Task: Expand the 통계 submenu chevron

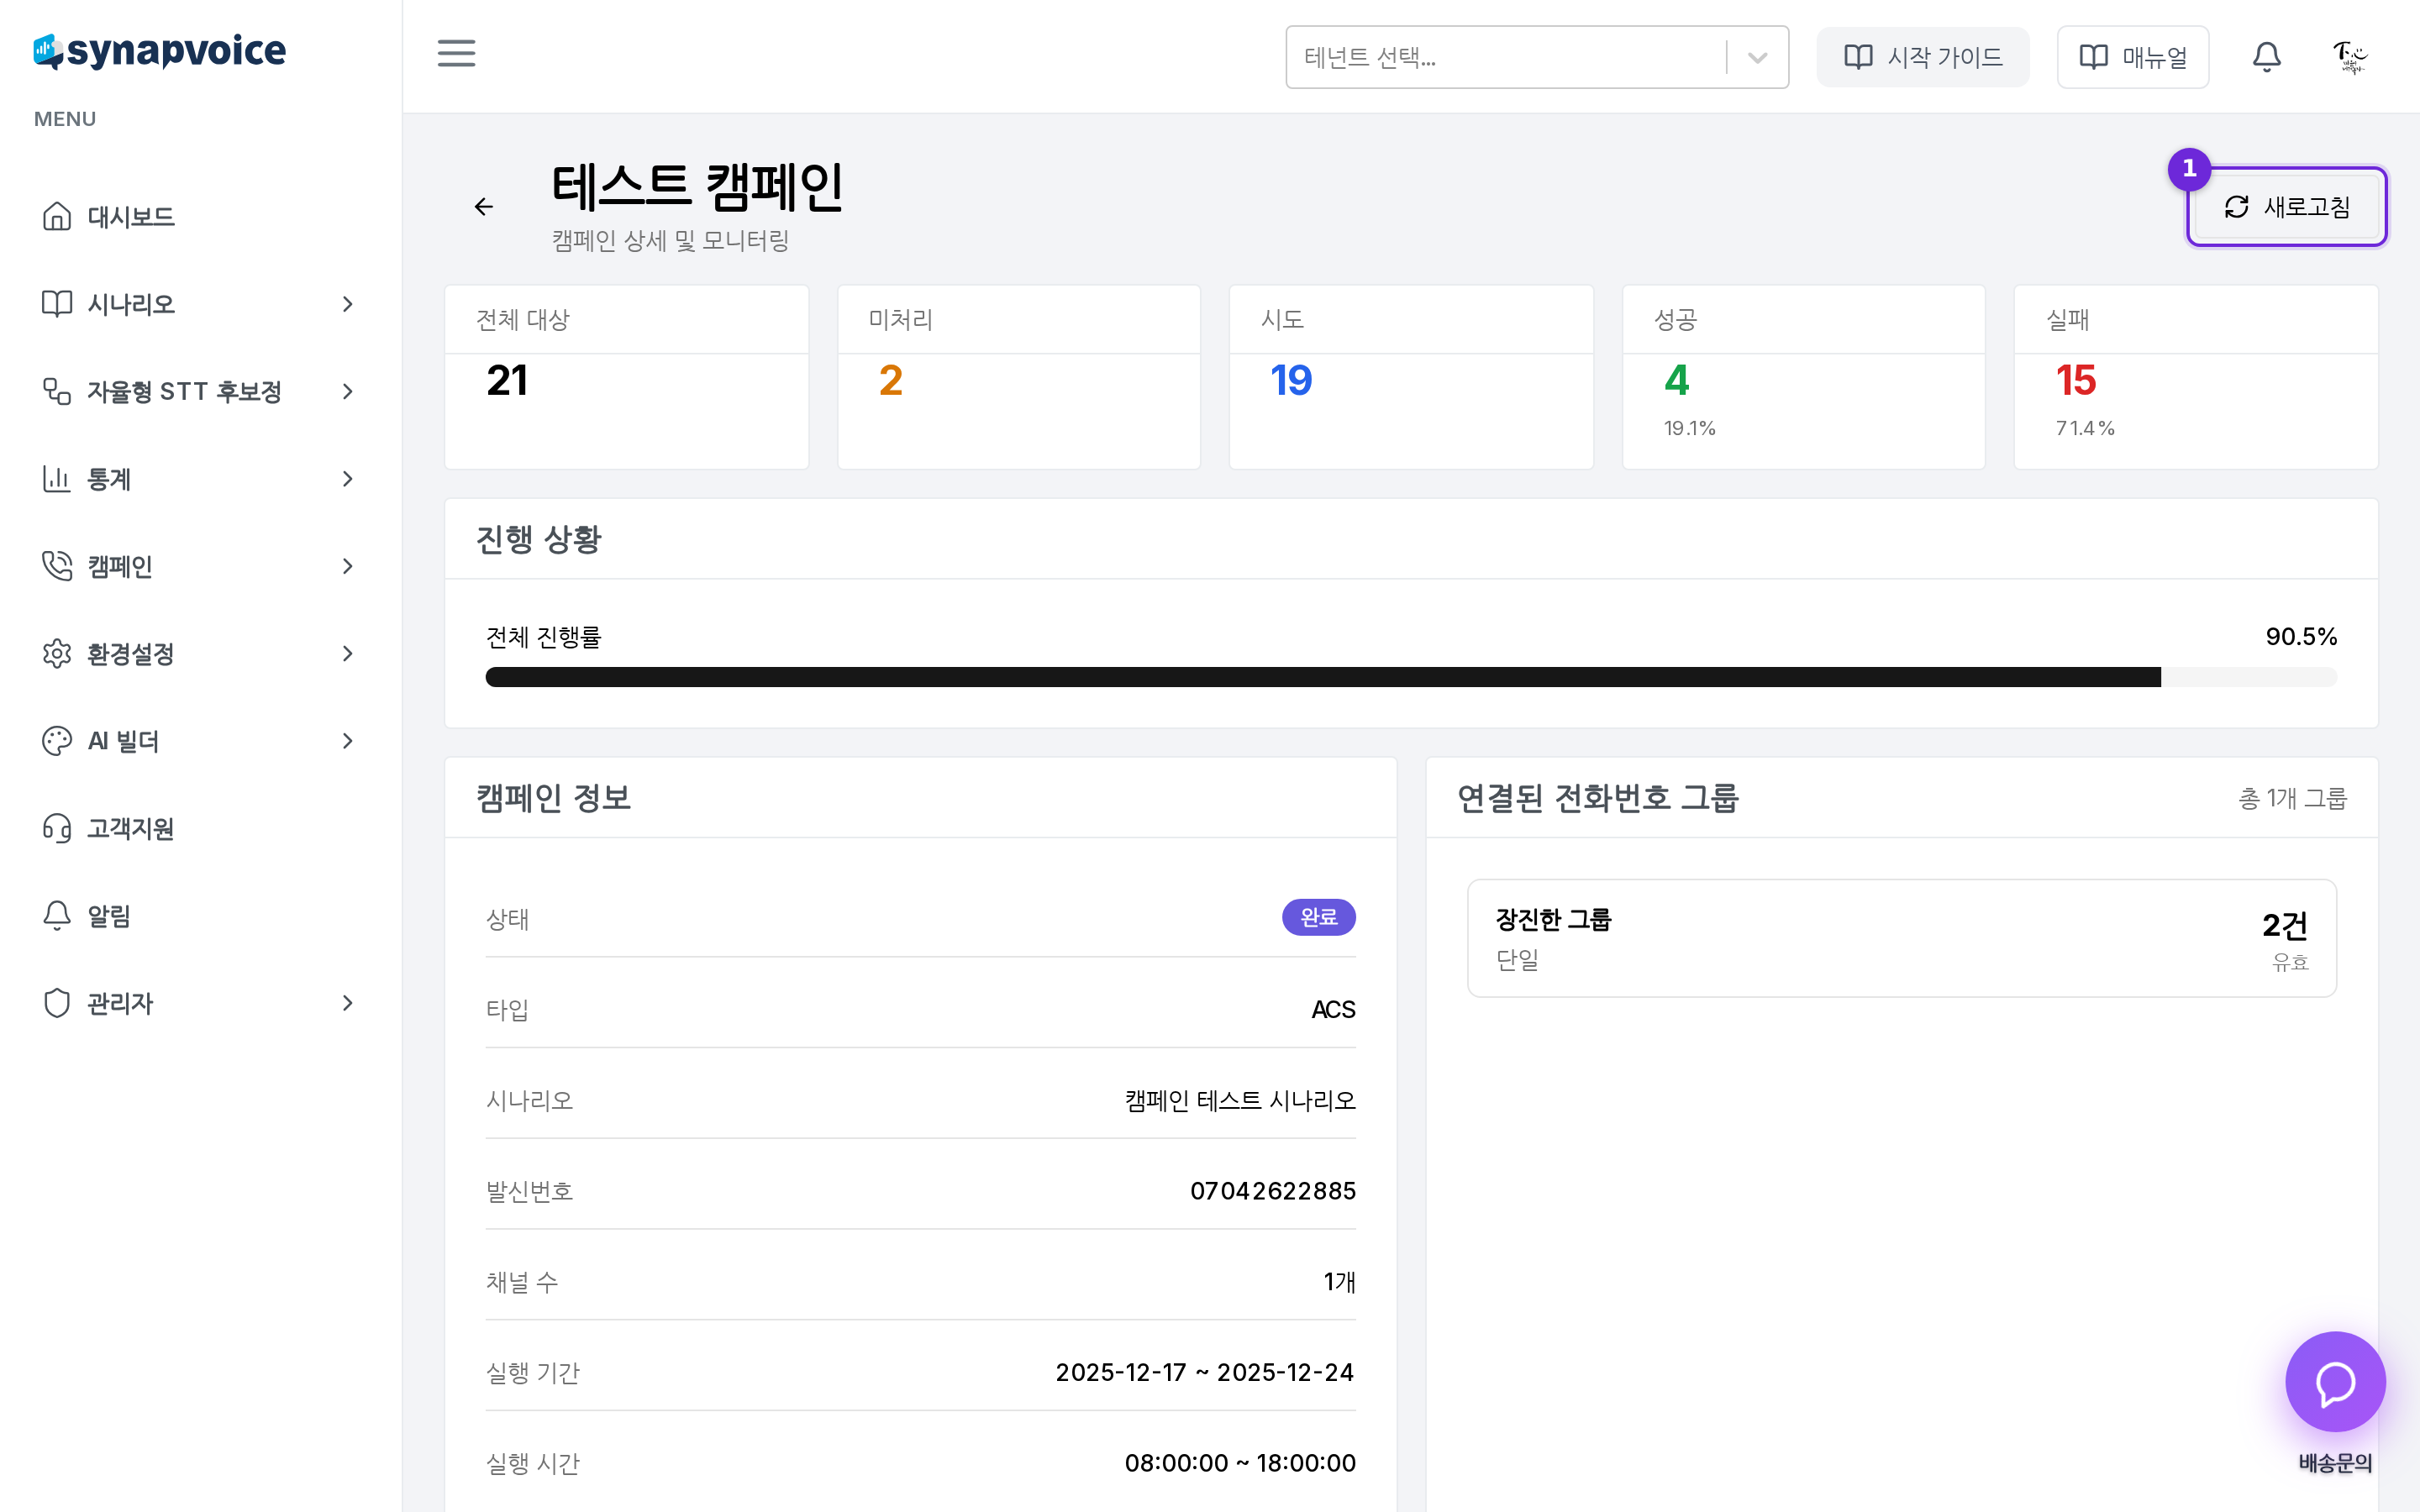Action: [347, 478]
